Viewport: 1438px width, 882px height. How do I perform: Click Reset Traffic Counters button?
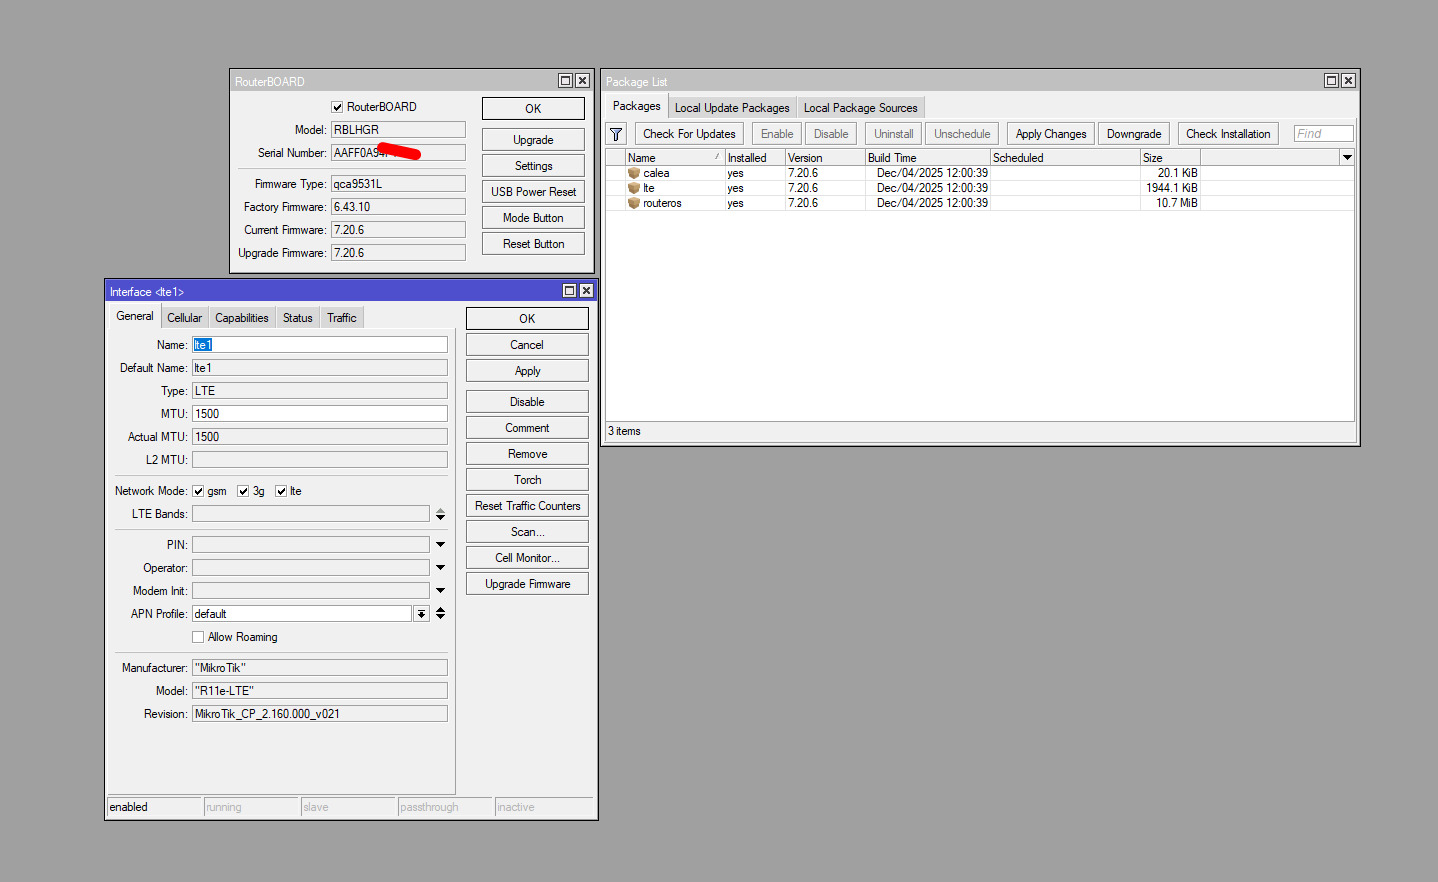pyautogui.click(x=527, y=506)
